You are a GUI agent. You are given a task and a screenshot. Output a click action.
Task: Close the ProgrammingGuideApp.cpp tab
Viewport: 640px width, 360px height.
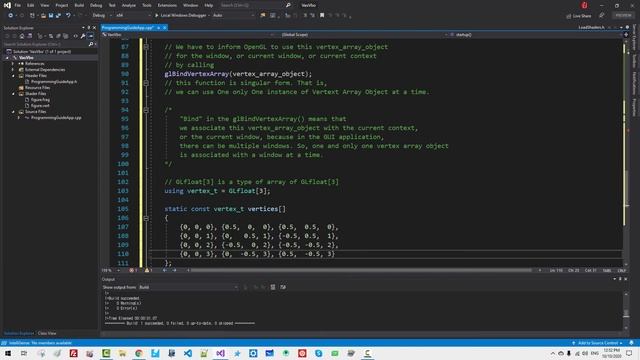164,28
